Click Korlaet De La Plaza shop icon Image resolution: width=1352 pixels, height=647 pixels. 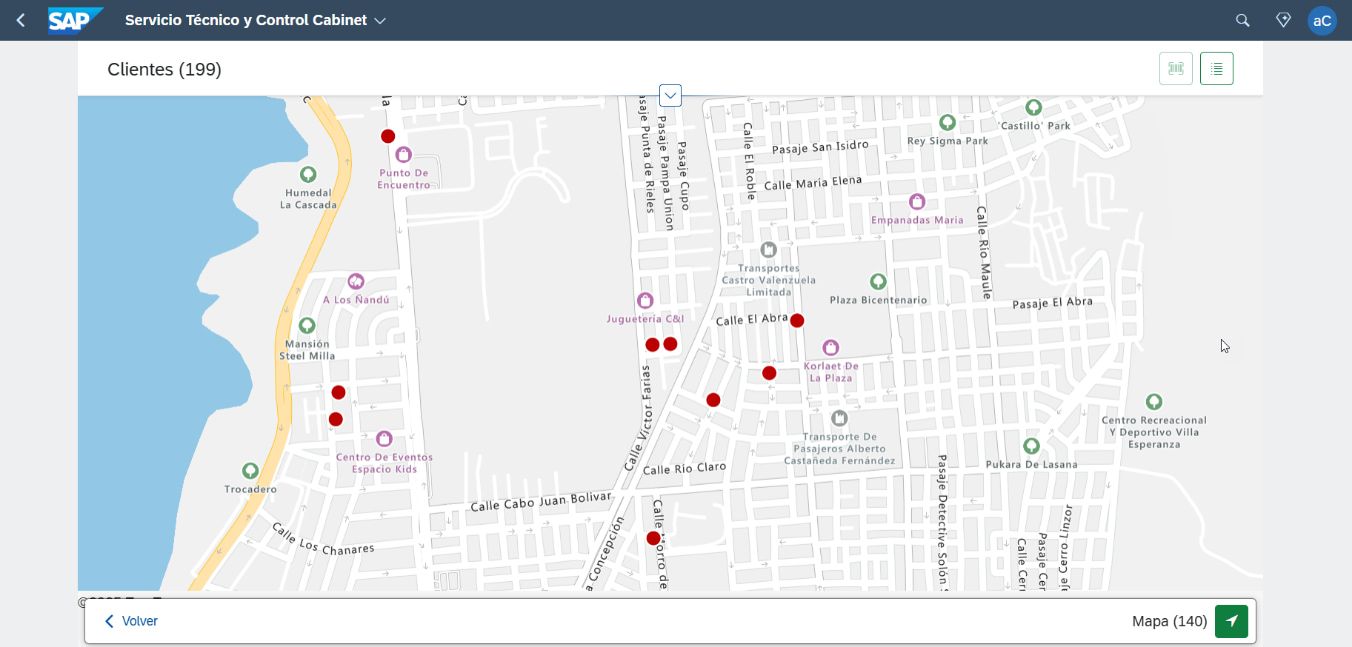(830, 348)
